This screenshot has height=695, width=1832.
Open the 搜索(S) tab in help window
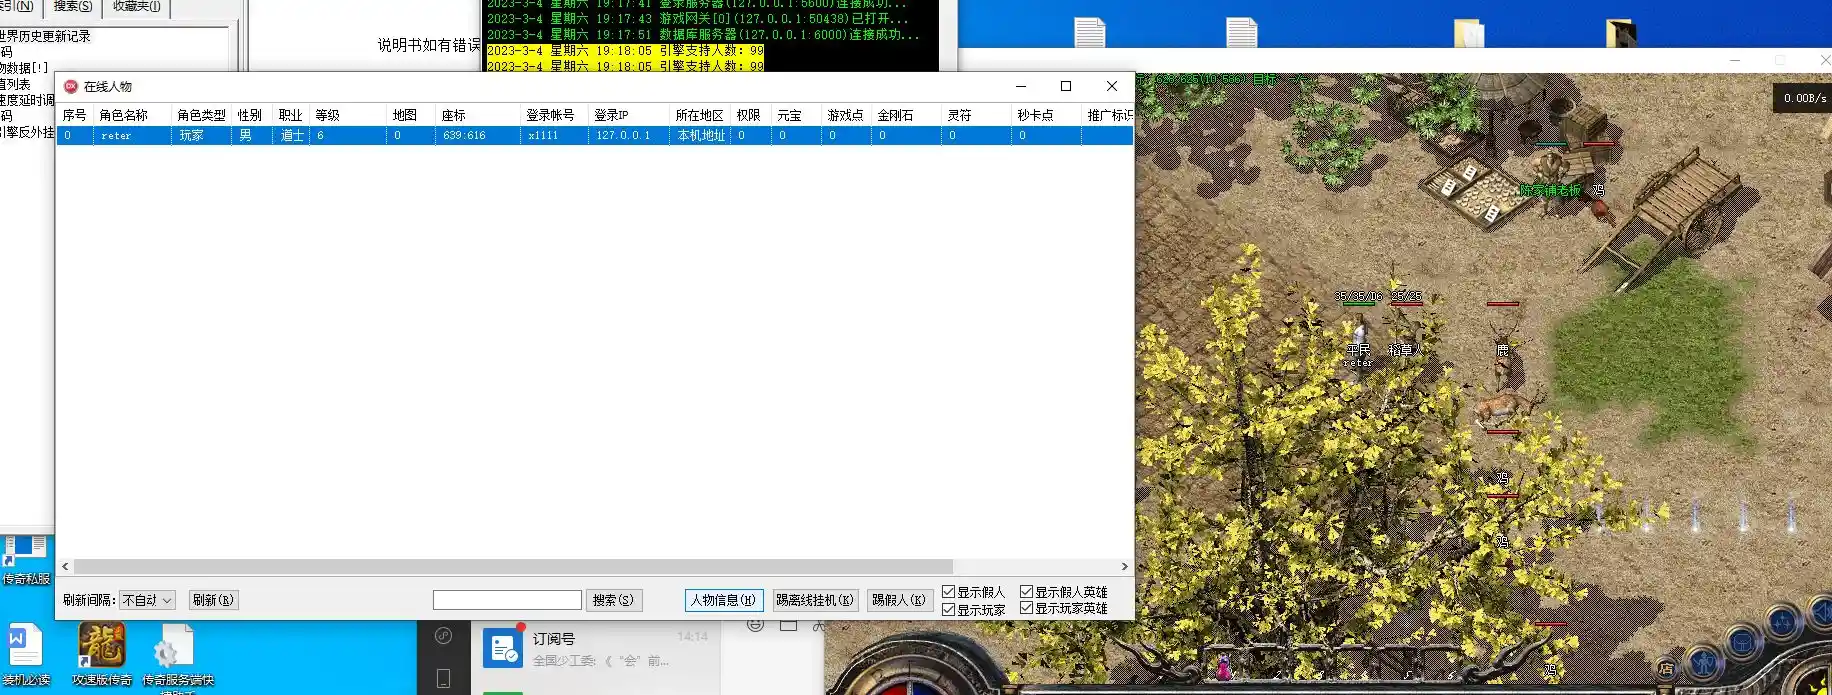pos(72,7)
